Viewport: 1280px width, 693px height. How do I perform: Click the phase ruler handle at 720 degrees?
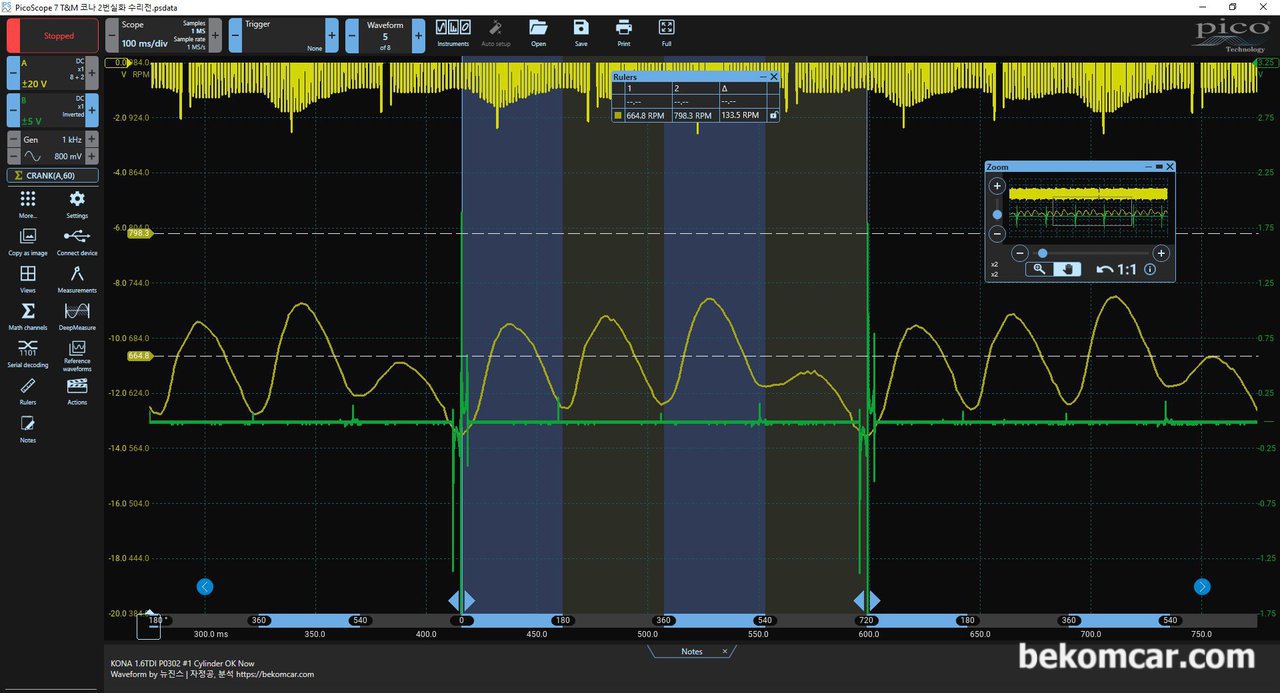point(866,600)
